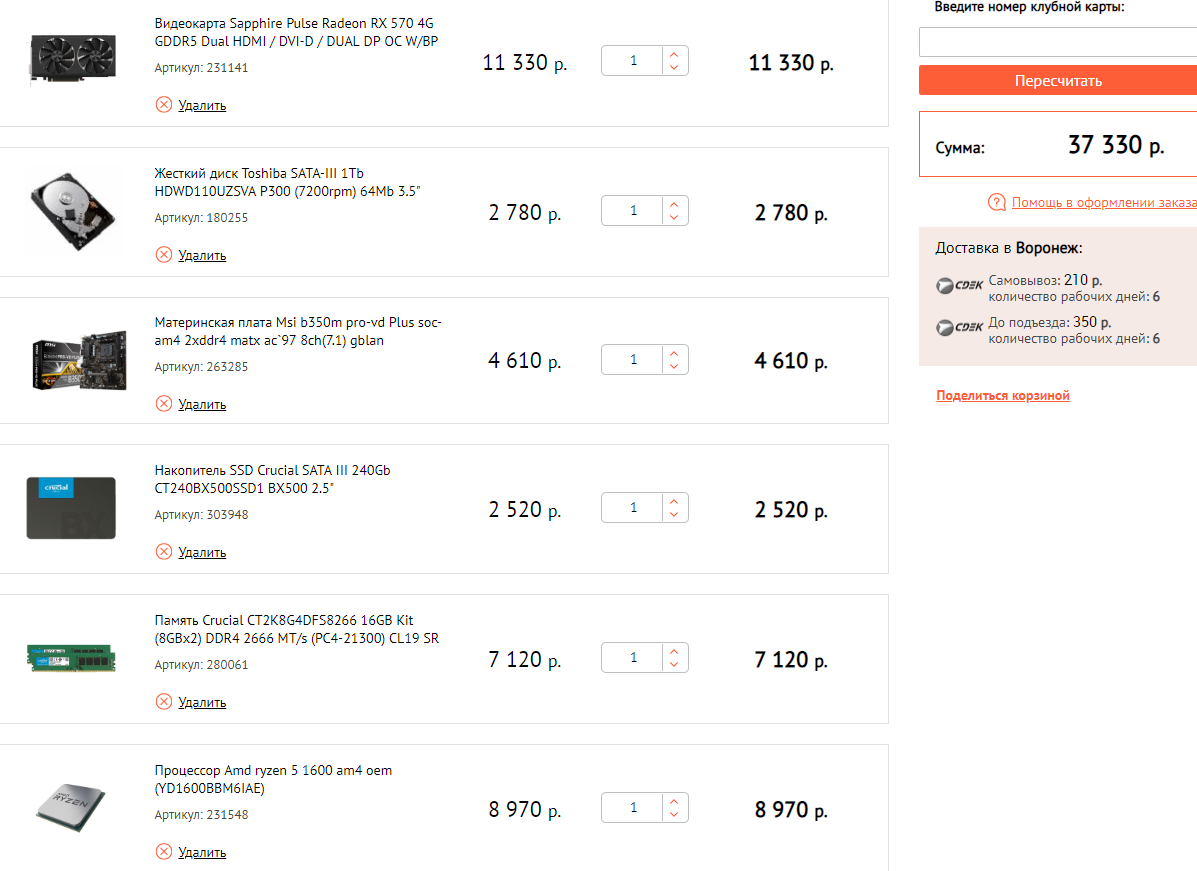Click the delete X icon for Crucial 16GB memory
This screenshot has height=871, width=1197.
pos(164,702)
